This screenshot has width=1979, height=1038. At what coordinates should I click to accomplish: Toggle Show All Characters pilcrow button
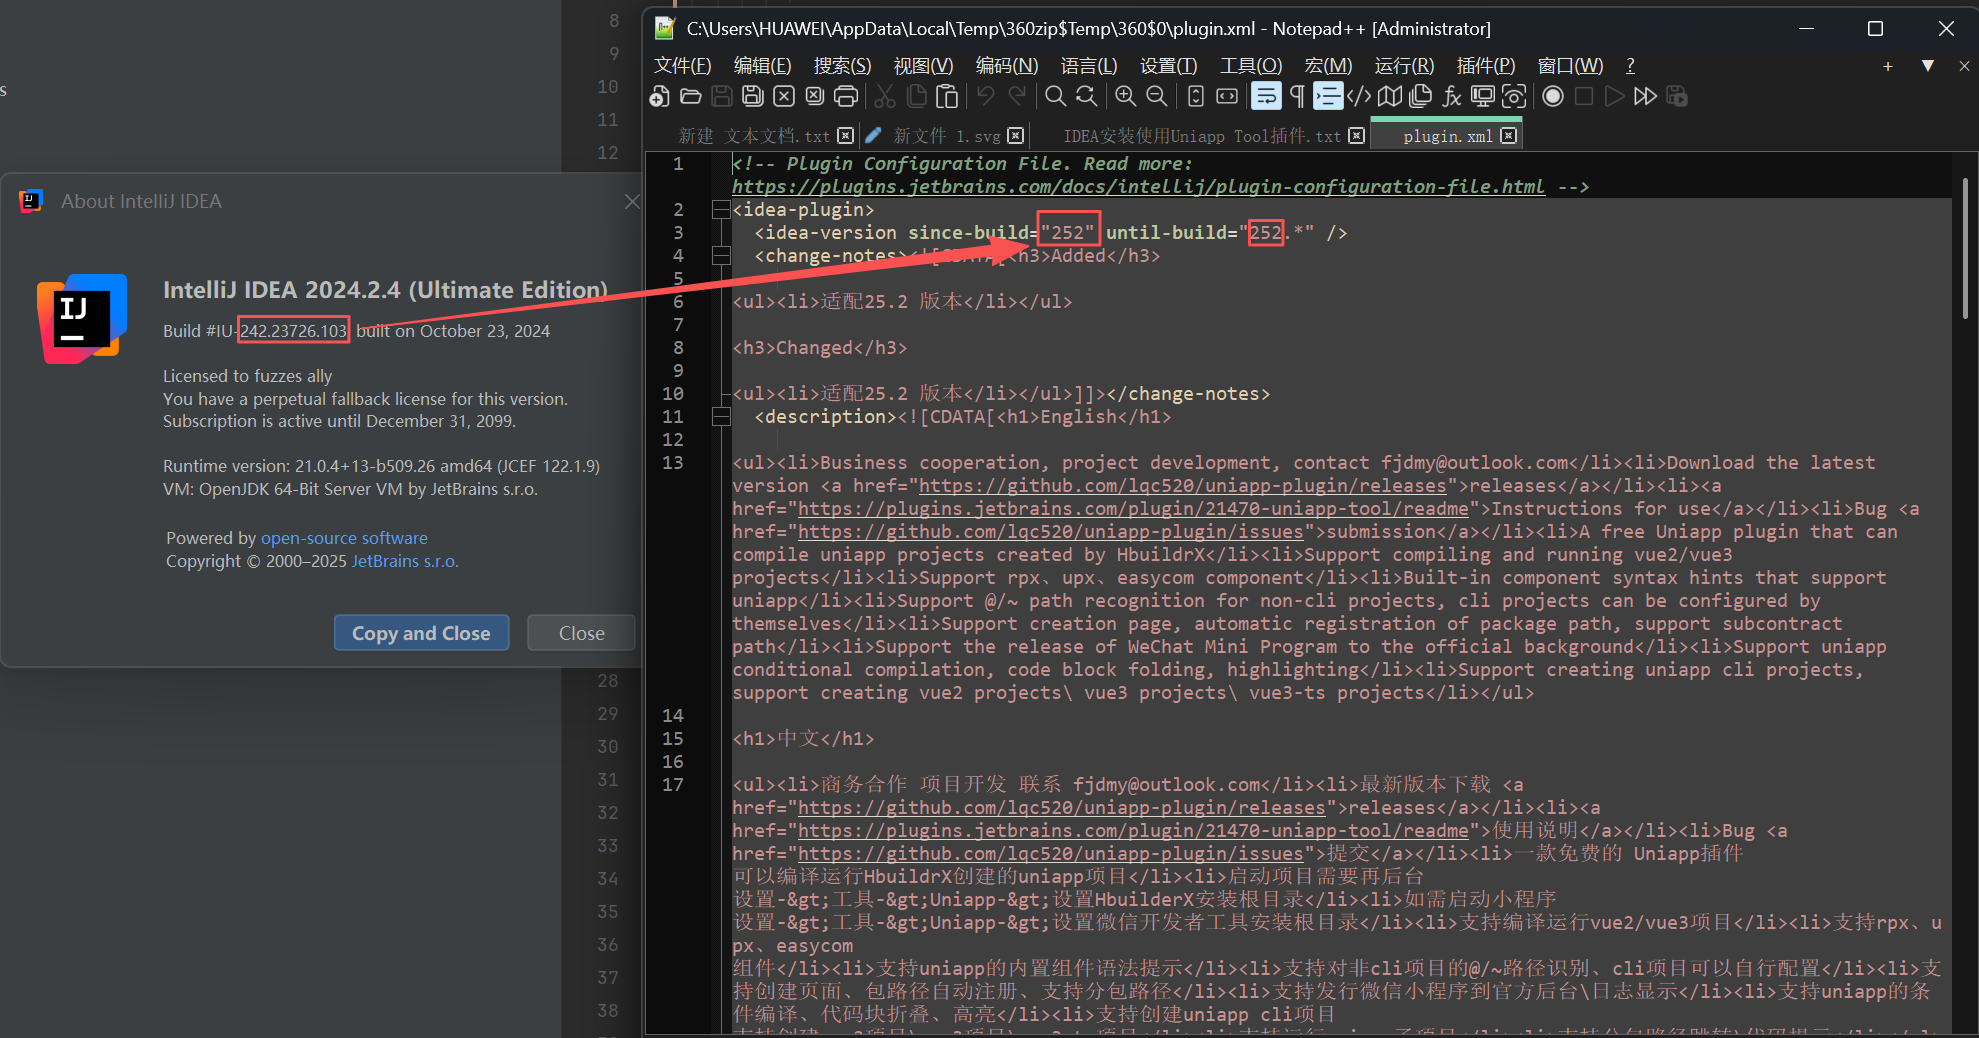(x=1297, y=97)
